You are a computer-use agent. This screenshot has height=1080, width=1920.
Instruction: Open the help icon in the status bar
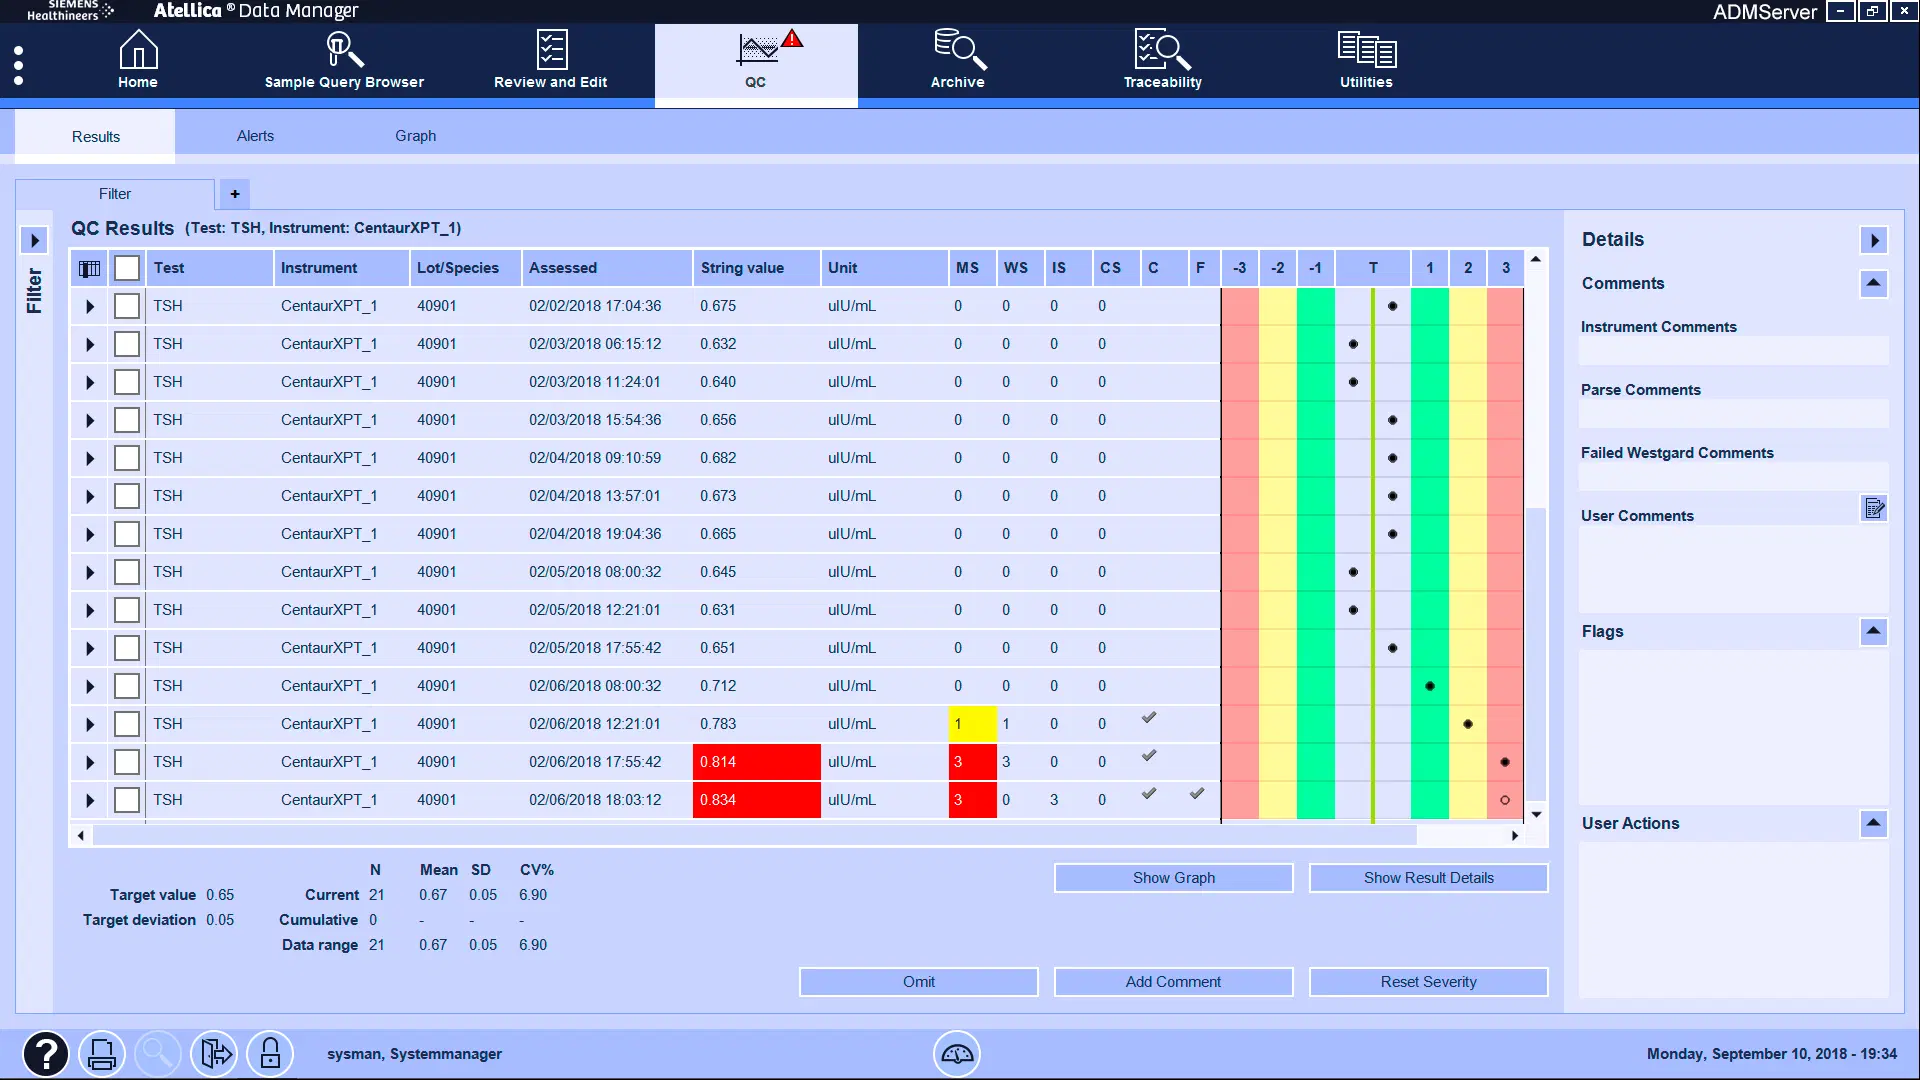(46, 1053)
